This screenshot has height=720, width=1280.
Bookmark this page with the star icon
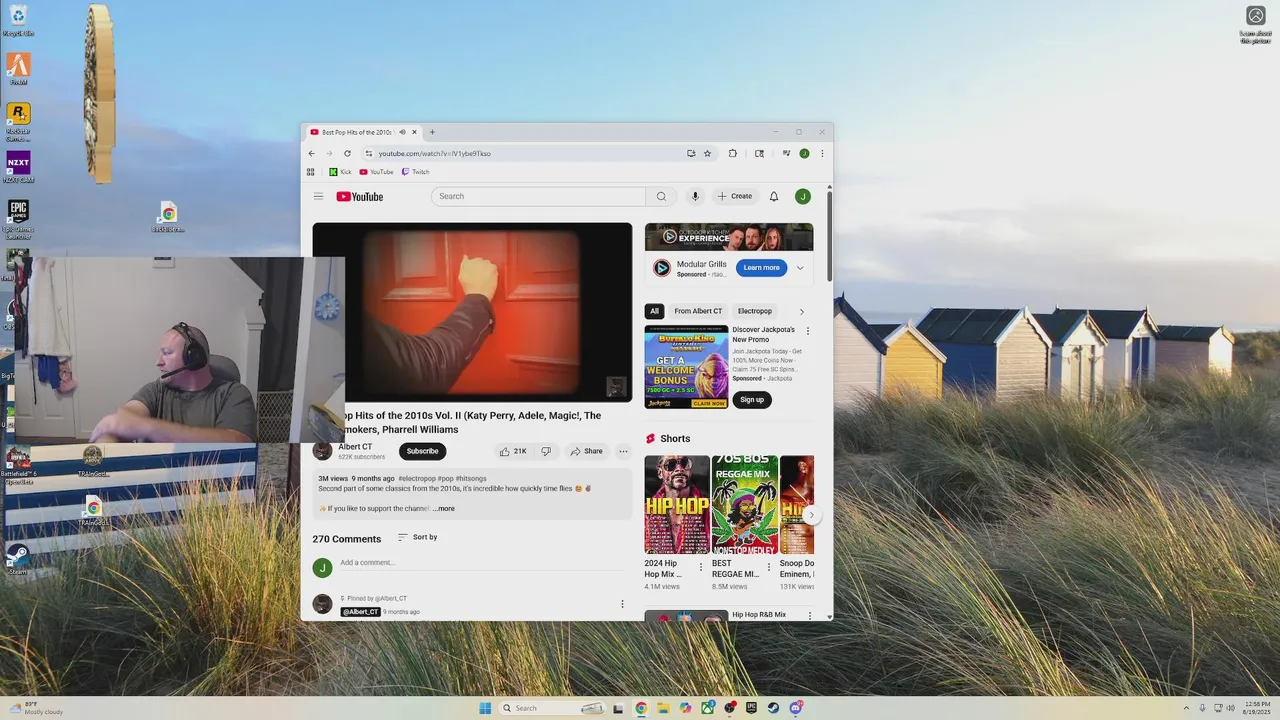707,153
